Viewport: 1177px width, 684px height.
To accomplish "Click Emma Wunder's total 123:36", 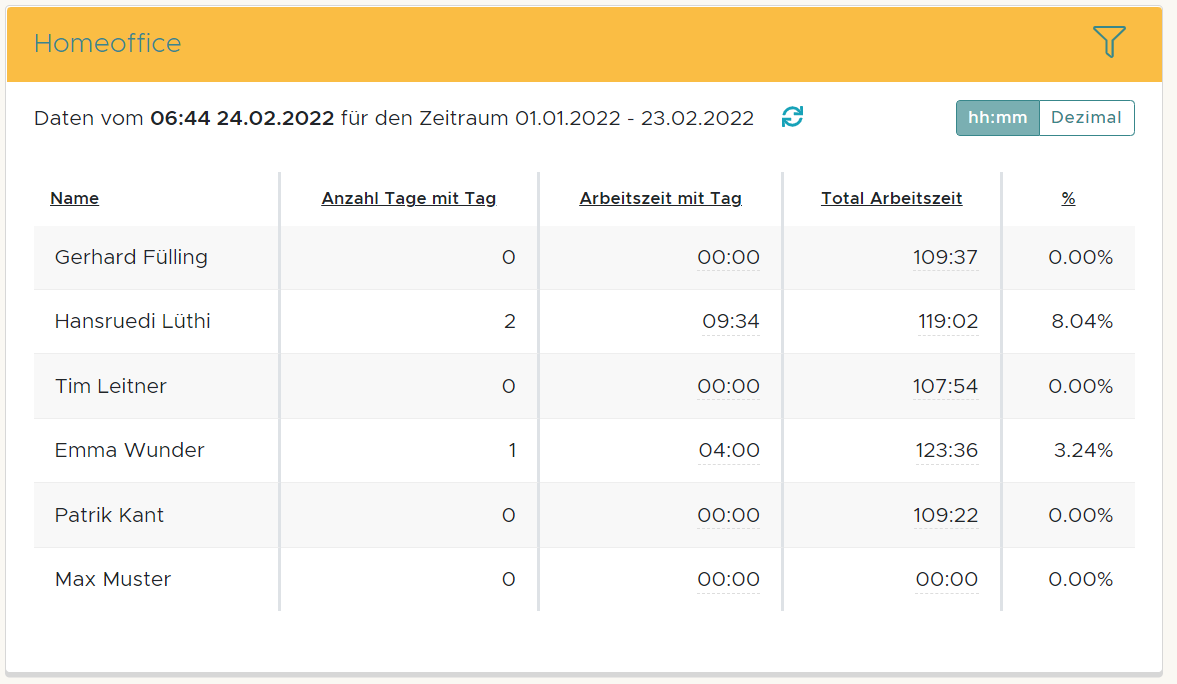I will coord(946,450).
